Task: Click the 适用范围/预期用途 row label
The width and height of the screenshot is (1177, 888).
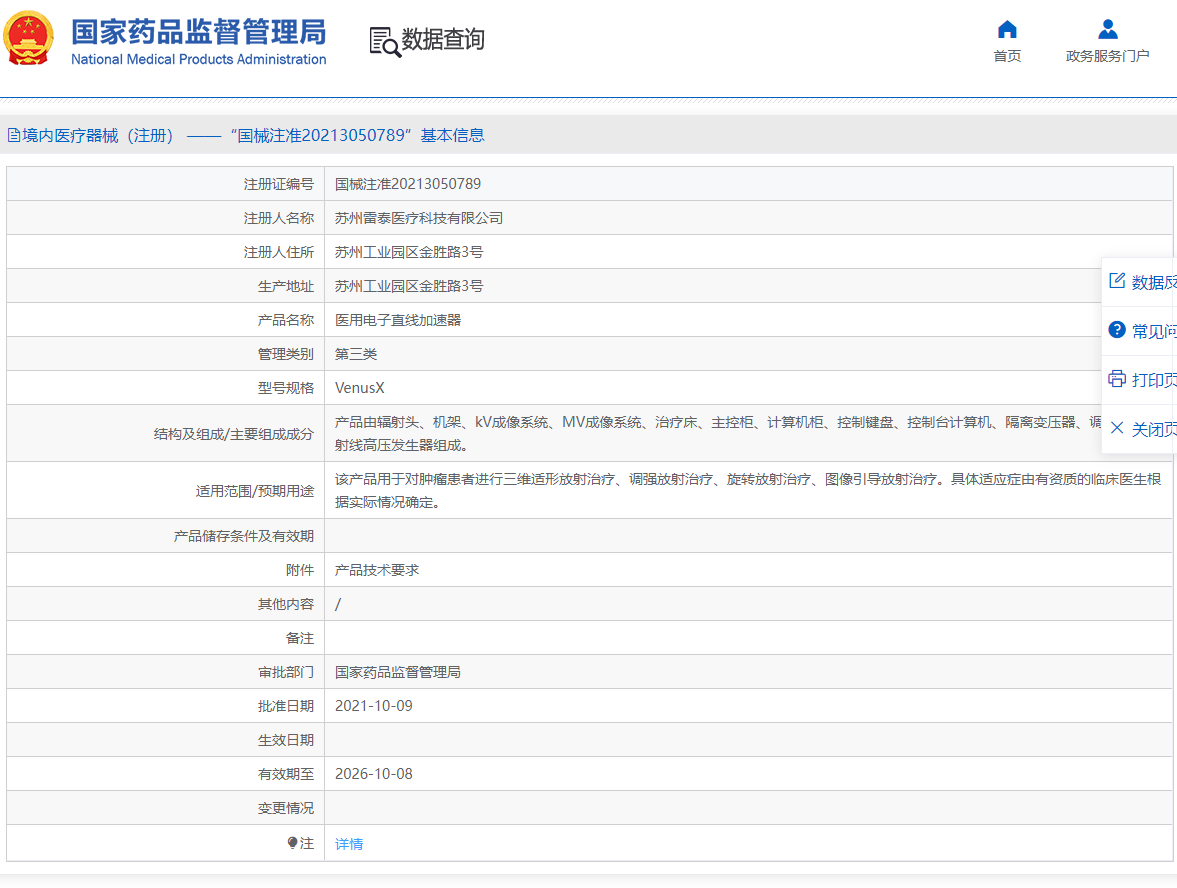Action: pos(254,491)
